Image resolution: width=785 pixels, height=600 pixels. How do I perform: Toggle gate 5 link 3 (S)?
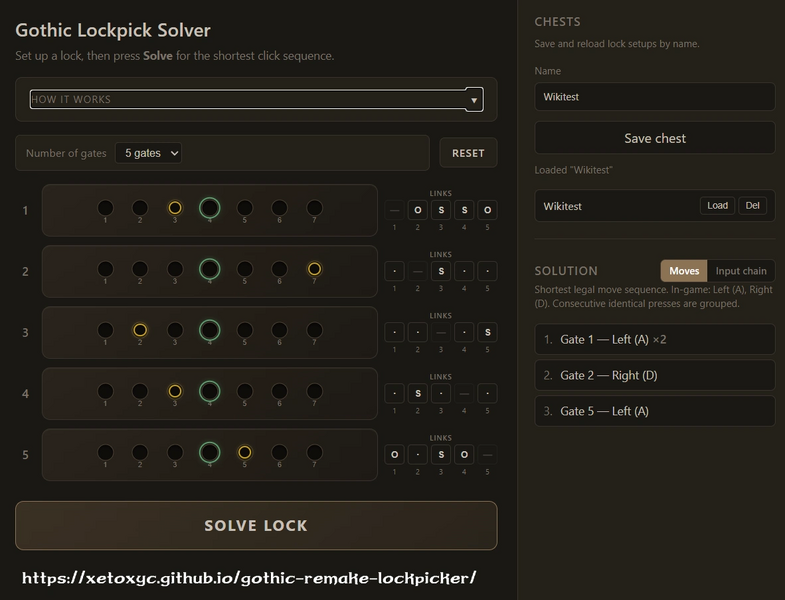coord(441,454)
